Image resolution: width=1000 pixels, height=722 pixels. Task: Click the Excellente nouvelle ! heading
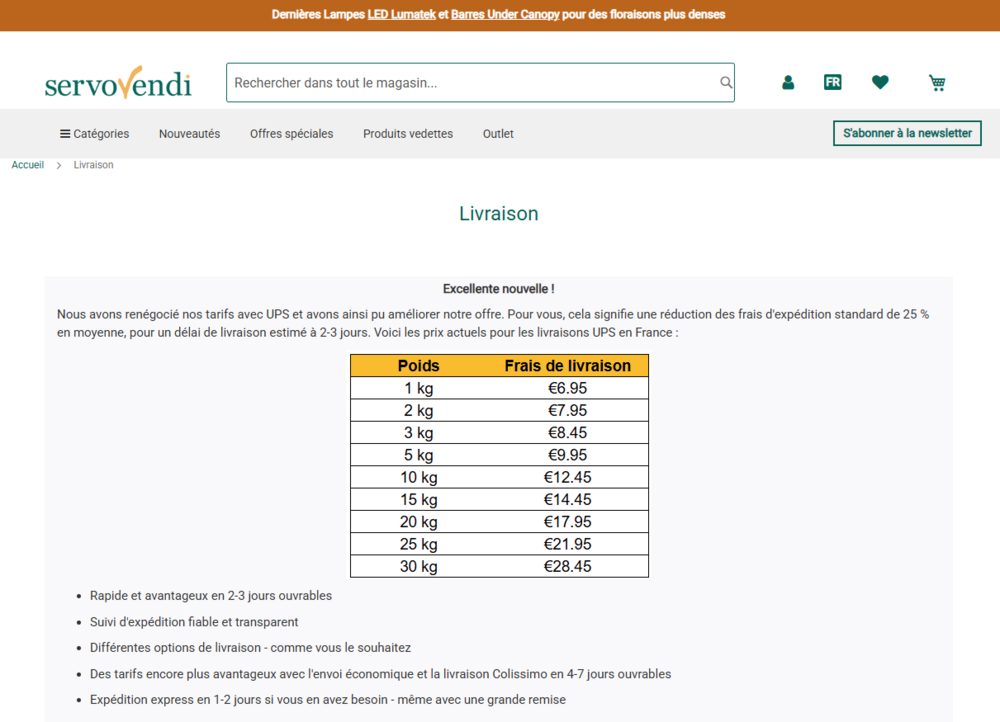499,289
